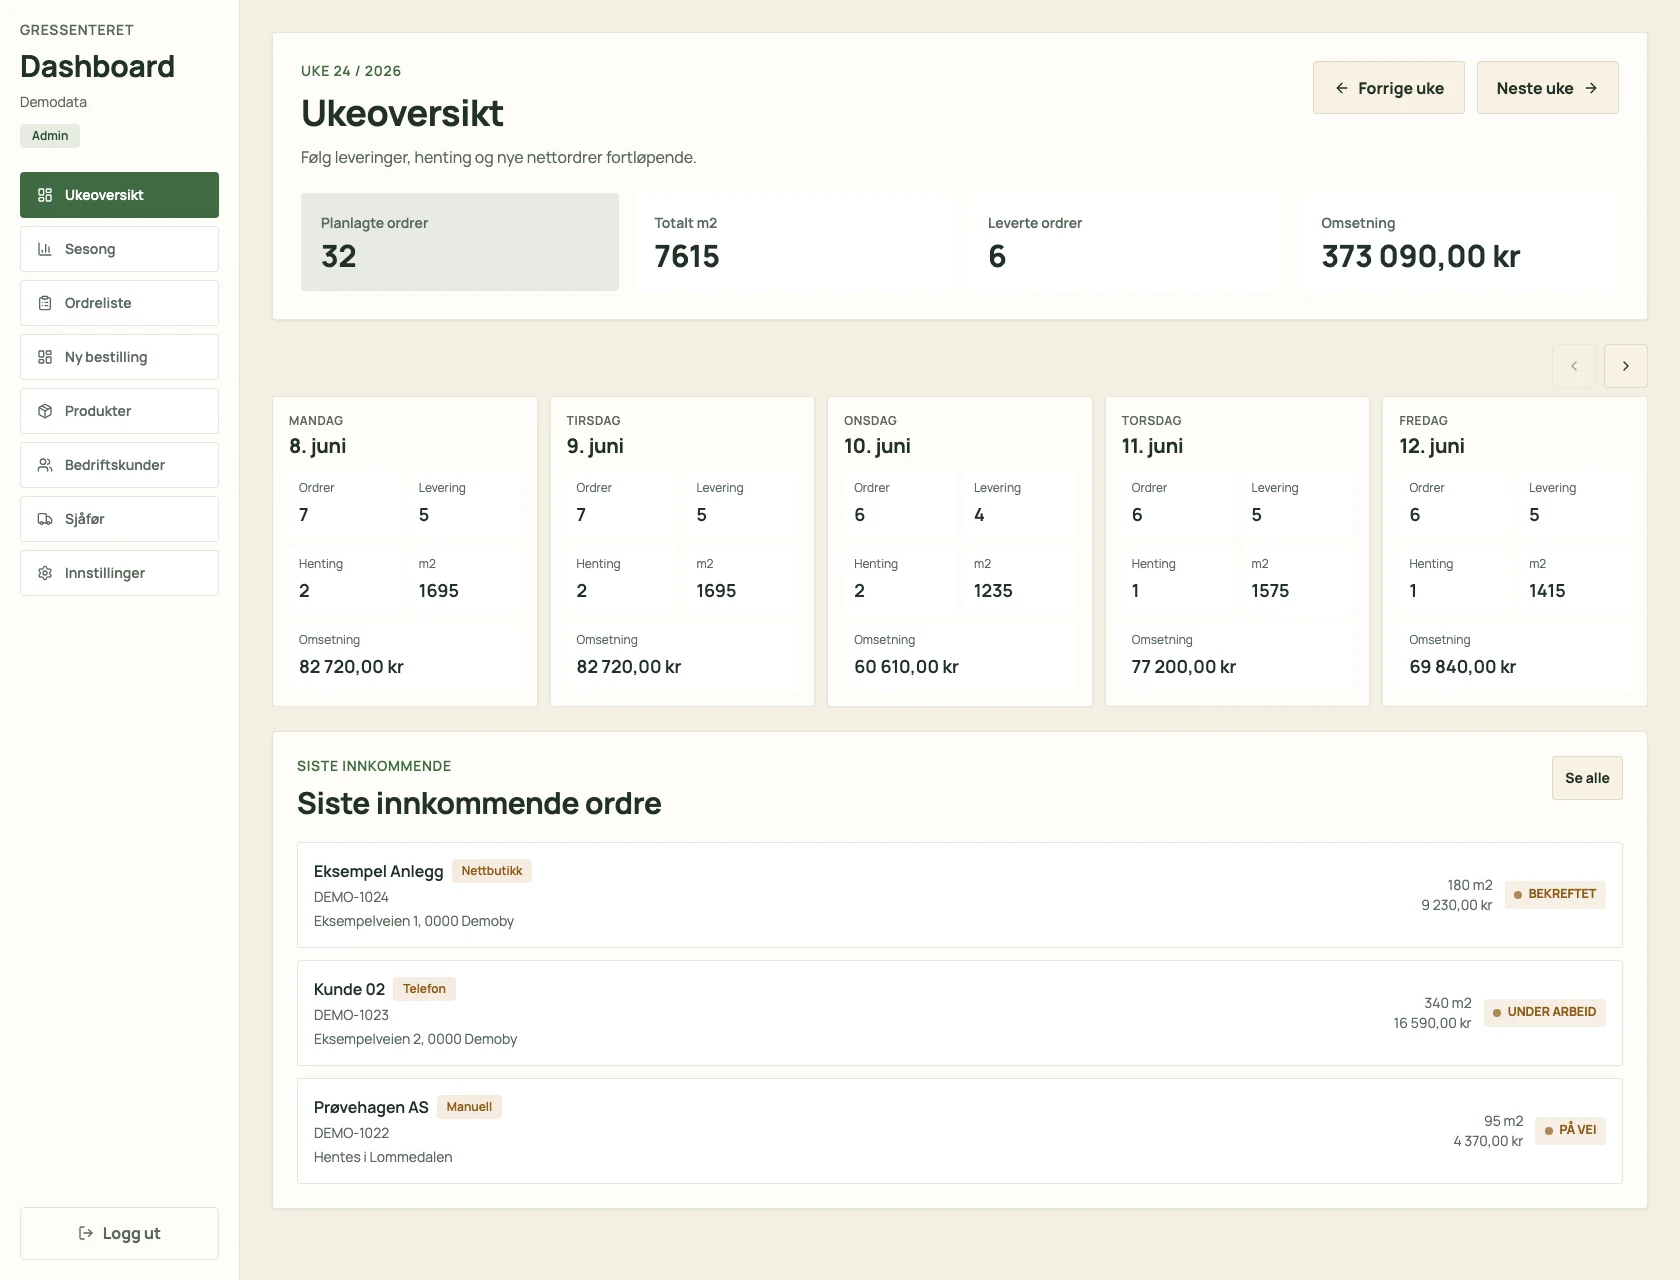Open the Fredag 12. juni day card
The width and height of the screenshot is (1680, 1280).
tap(1515, 552)
